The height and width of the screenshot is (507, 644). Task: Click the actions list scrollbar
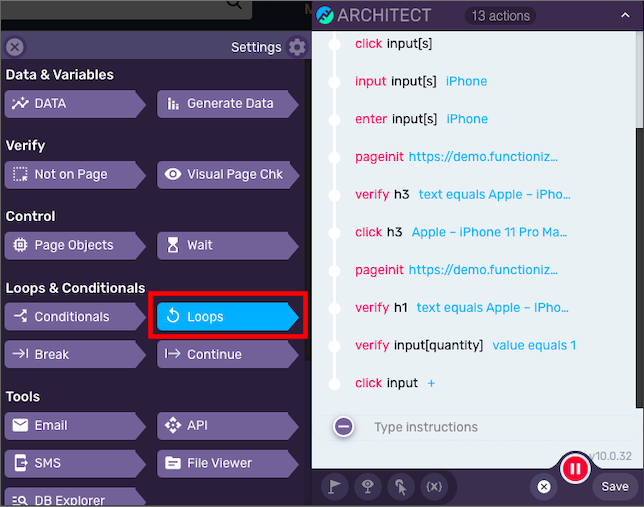(639, 267)
